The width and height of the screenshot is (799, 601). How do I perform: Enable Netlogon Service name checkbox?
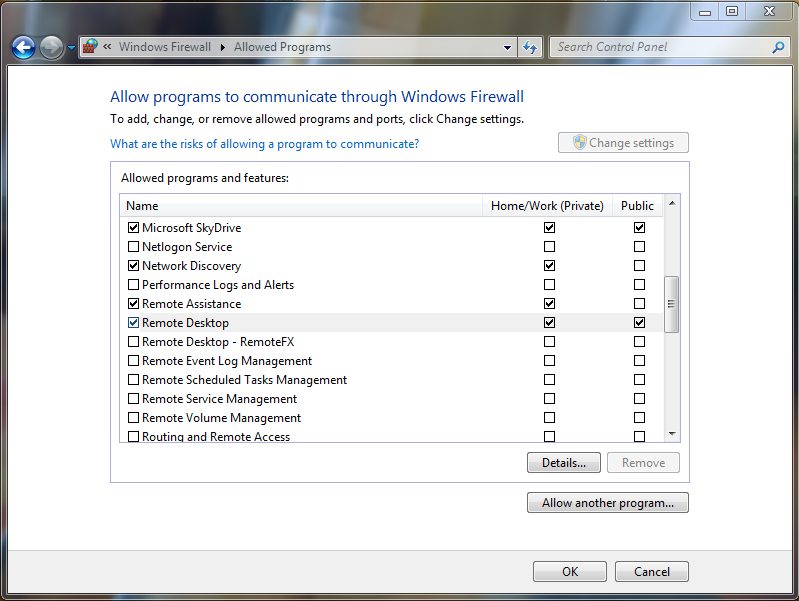(134, 247)
